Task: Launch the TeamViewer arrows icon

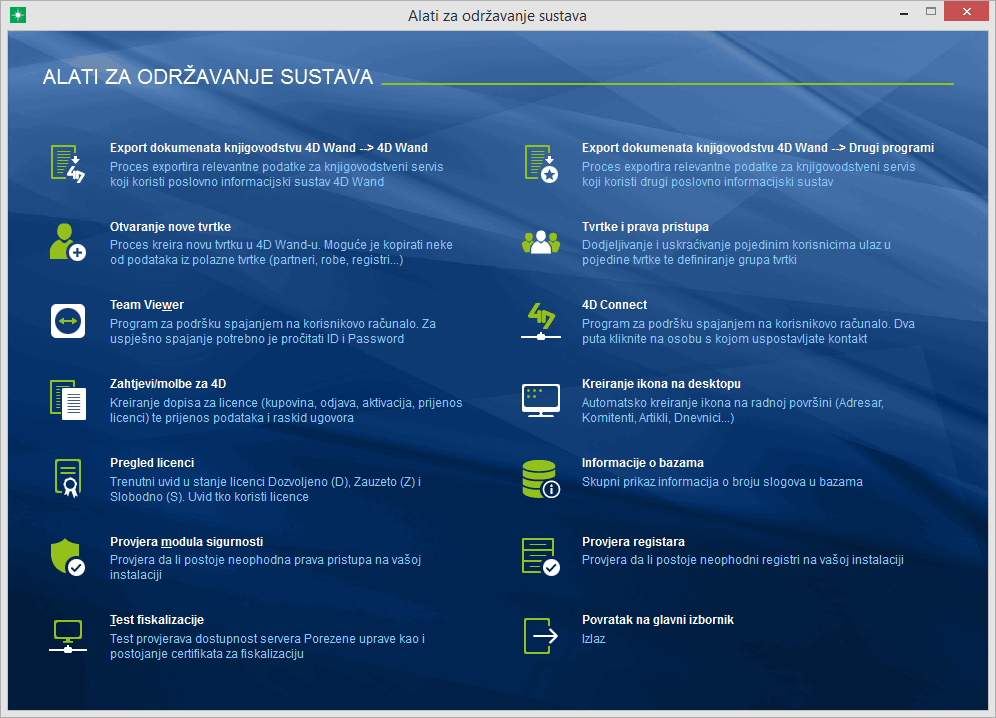Action: [68, 321]
